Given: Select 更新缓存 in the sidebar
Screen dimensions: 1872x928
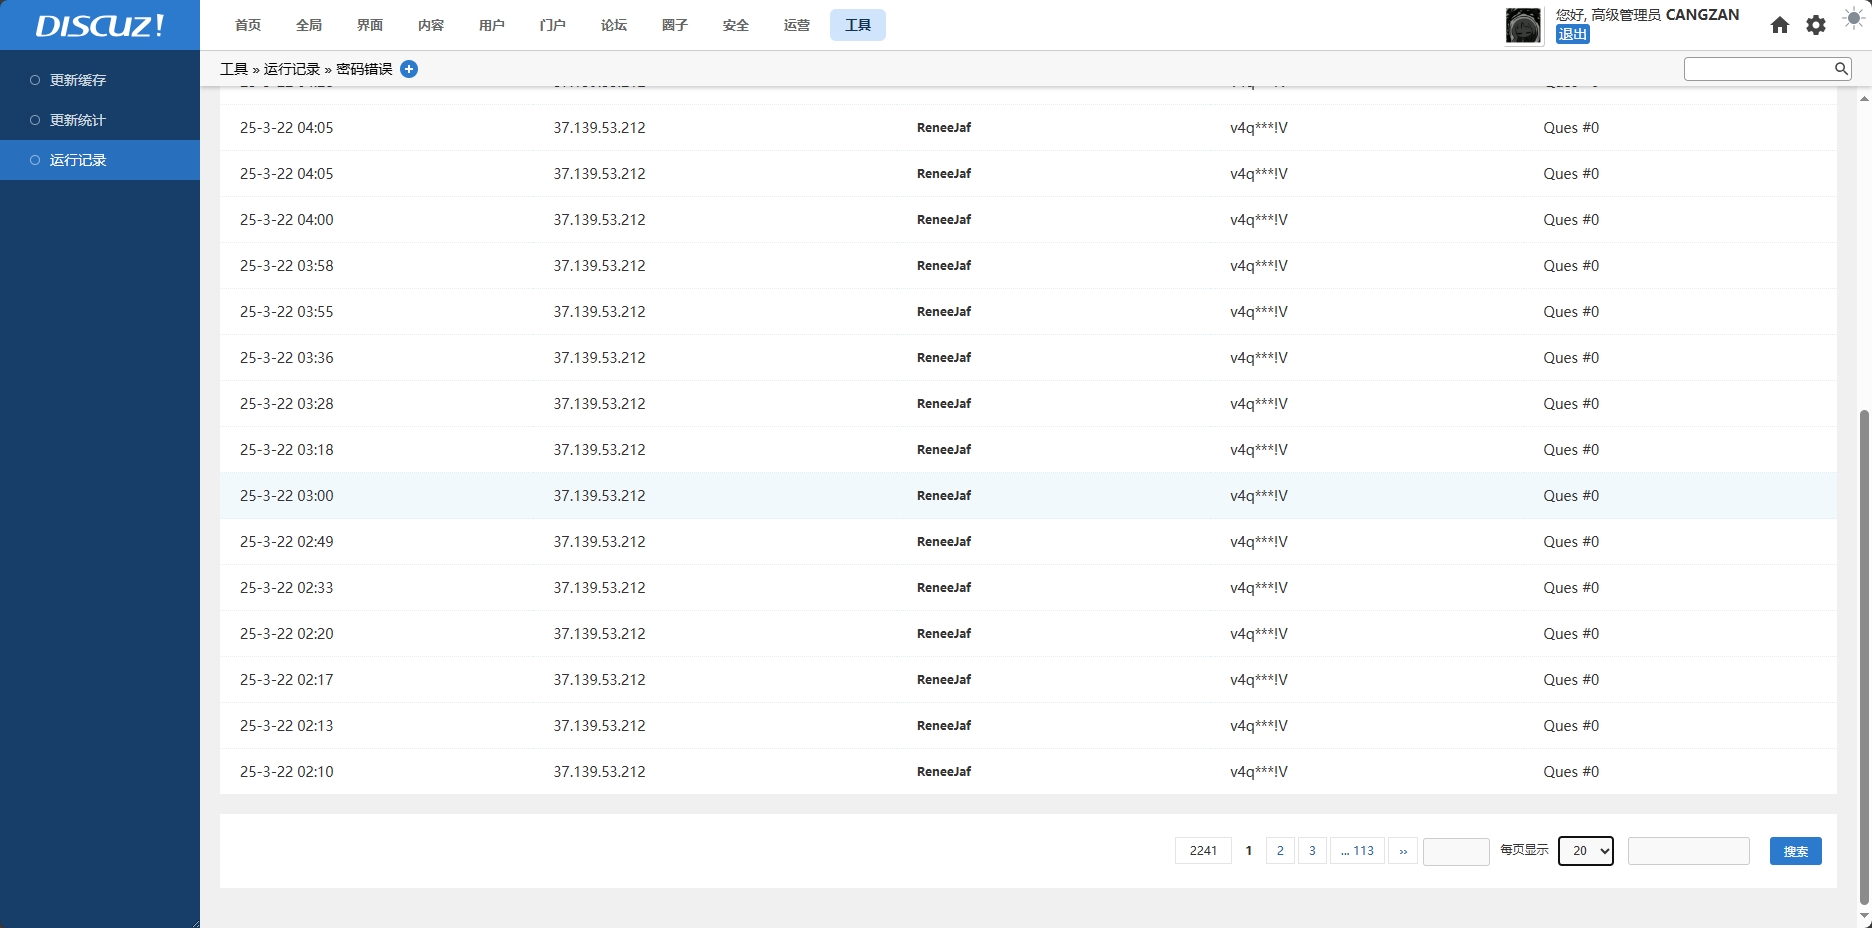Looking at the screenshot, I should [78, 80].
